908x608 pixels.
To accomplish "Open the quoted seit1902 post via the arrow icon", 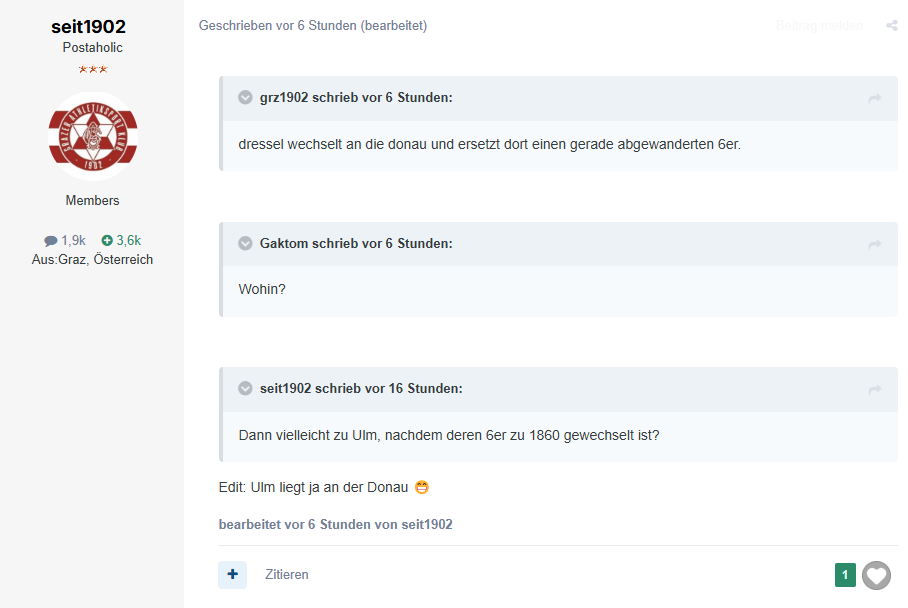I will (x=875, y=390).
